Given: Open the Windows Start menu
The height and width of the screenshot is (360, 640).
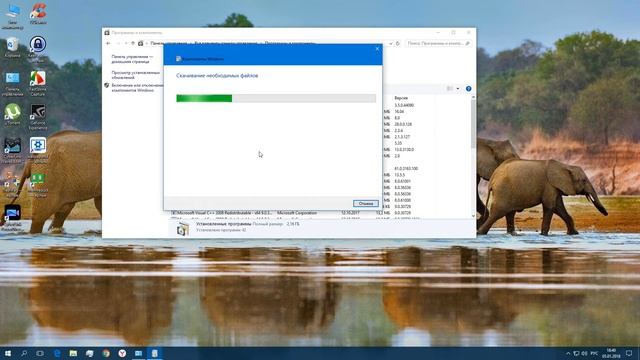Looking at the screenshot, I should click(x=8, y=353).
